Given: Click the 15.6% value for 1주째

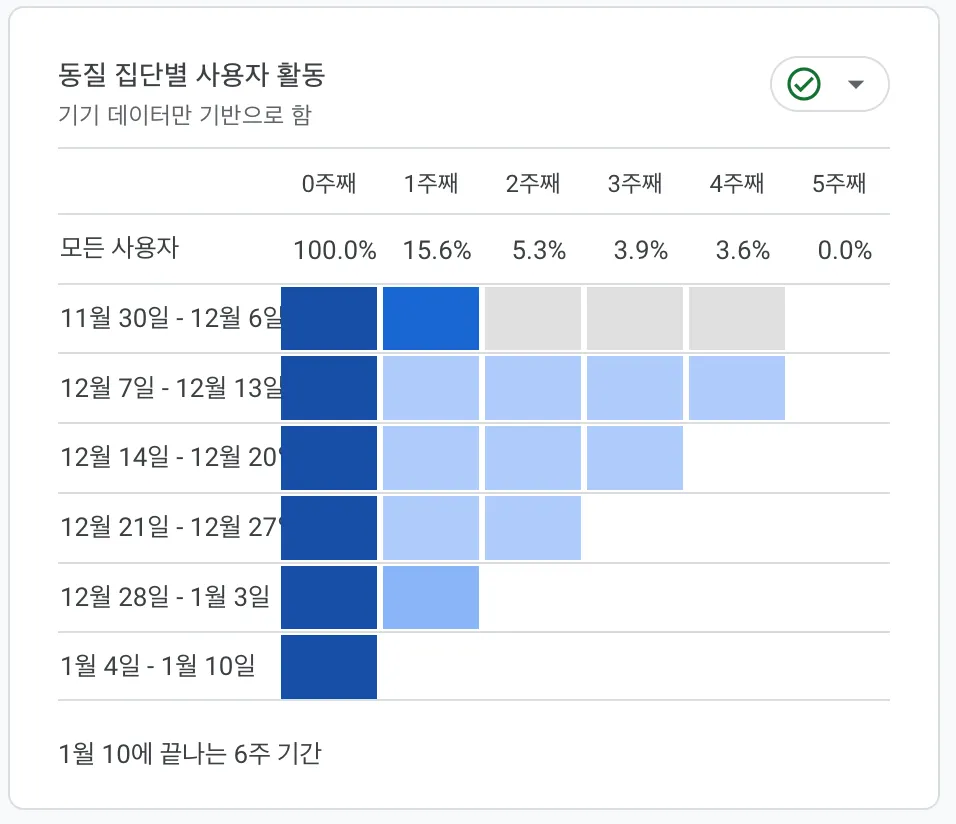Looking at the screenshot, I should [x=437, y=250].
